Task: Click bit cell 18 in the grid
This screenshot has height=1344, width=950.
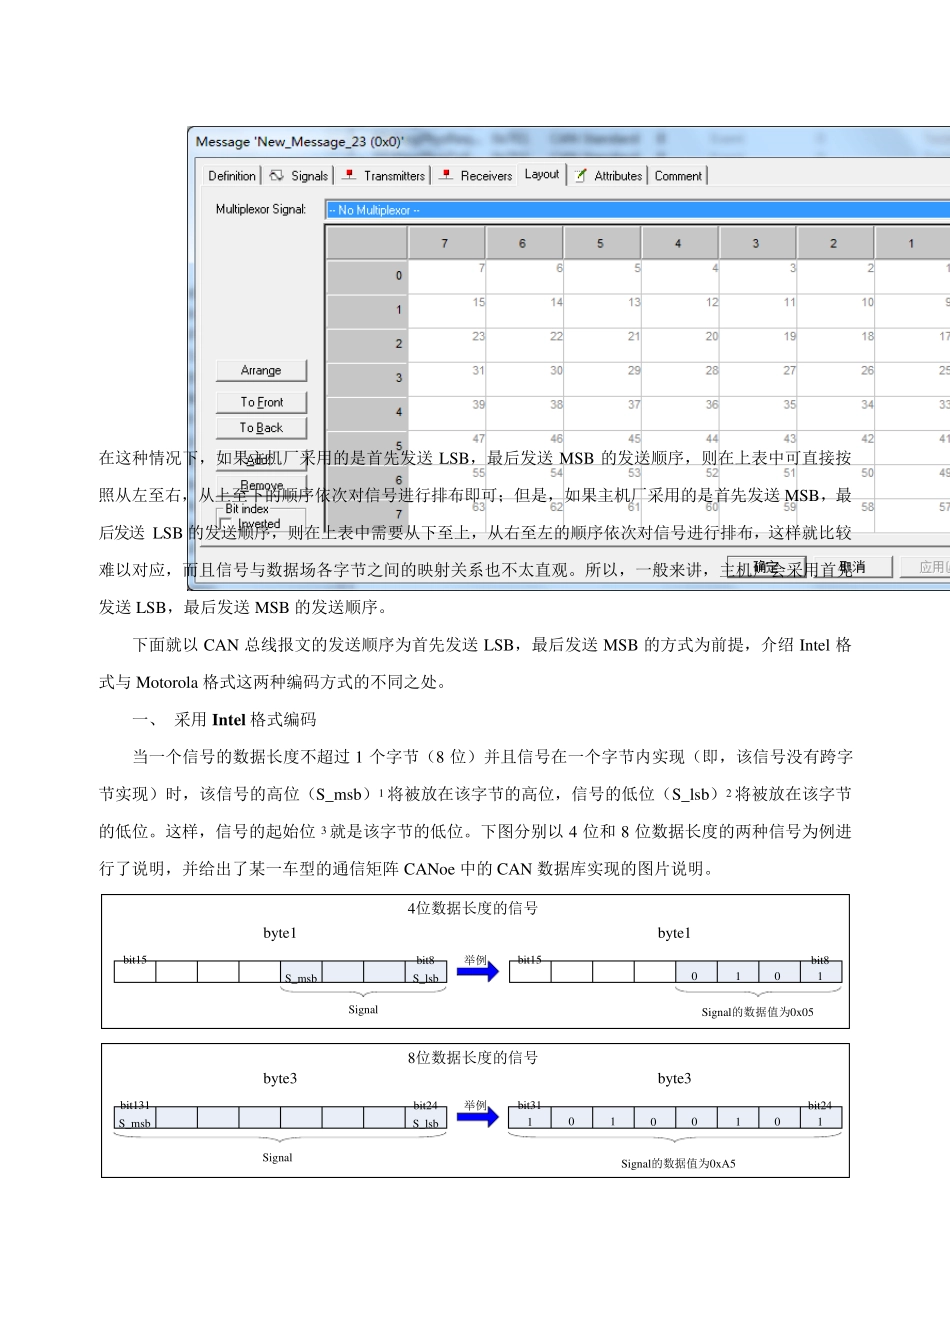Action: [x=837, y=345]
